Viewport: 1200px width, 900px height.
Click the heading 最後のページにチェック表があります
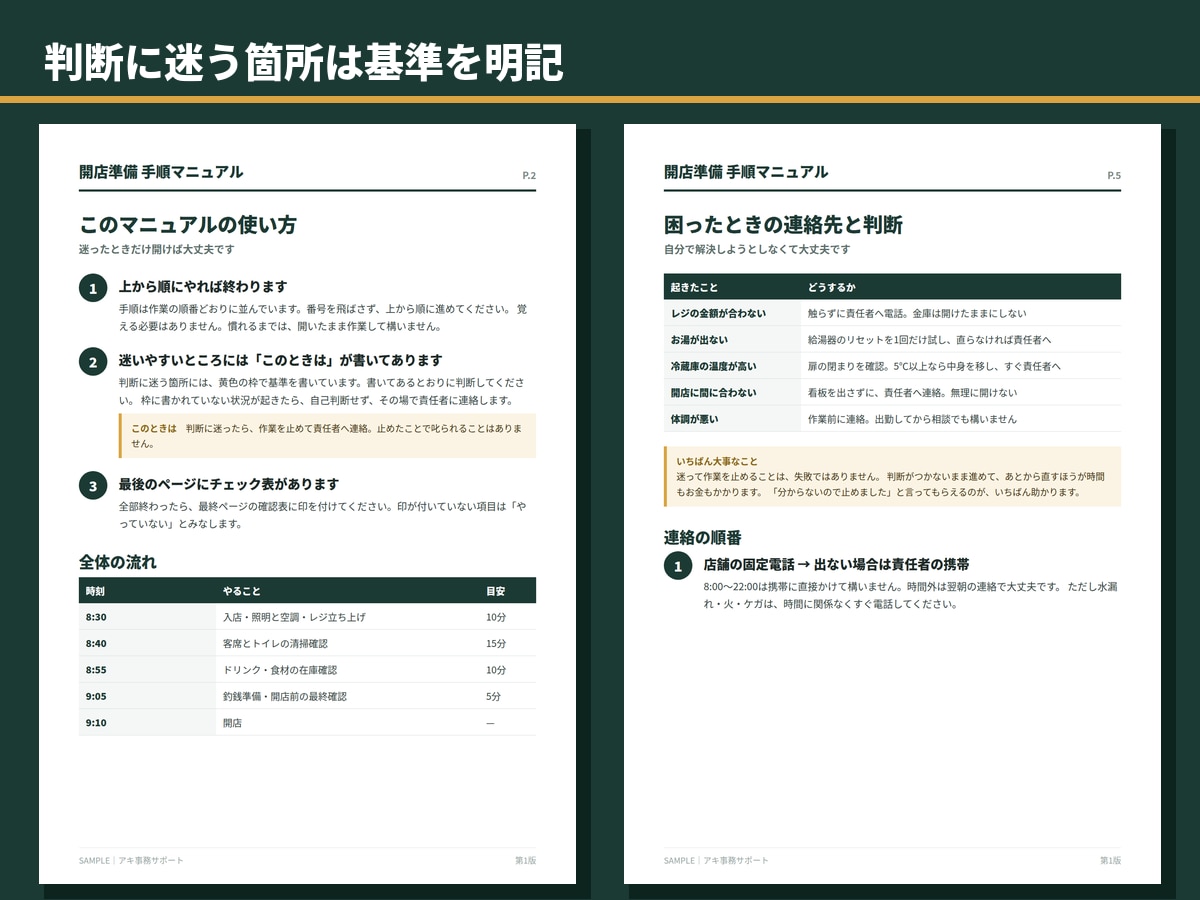coord(229,484)
